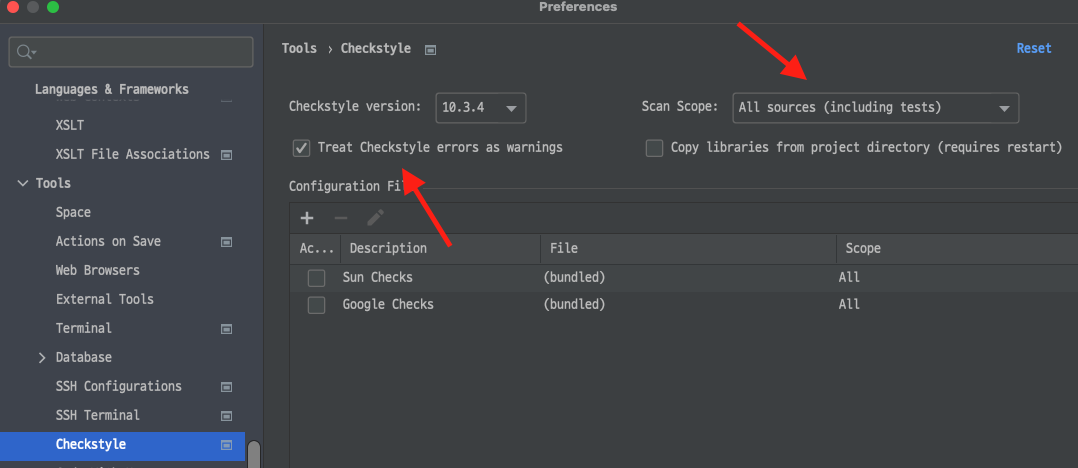Open the Scan Scope dropdown

[x=875, y=108]
